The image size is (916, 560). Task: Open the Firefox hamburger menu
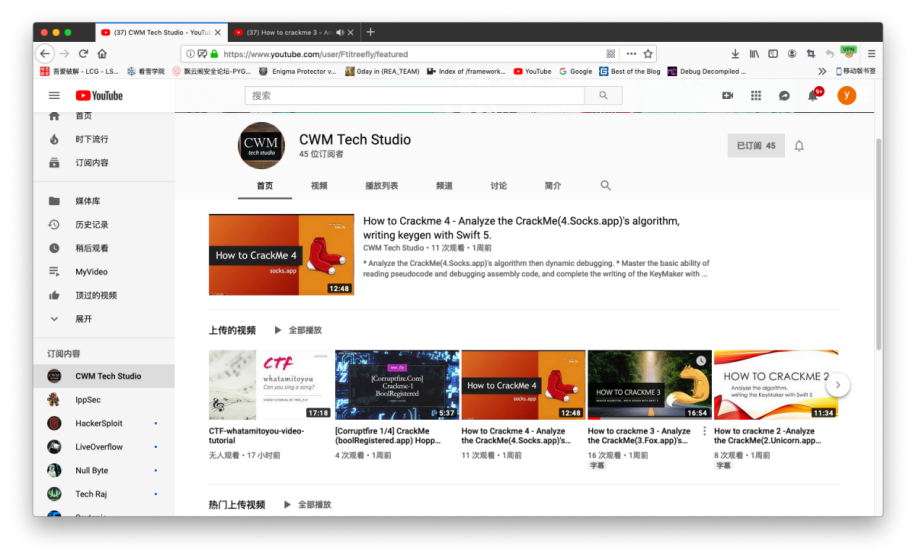coord(871,54)
